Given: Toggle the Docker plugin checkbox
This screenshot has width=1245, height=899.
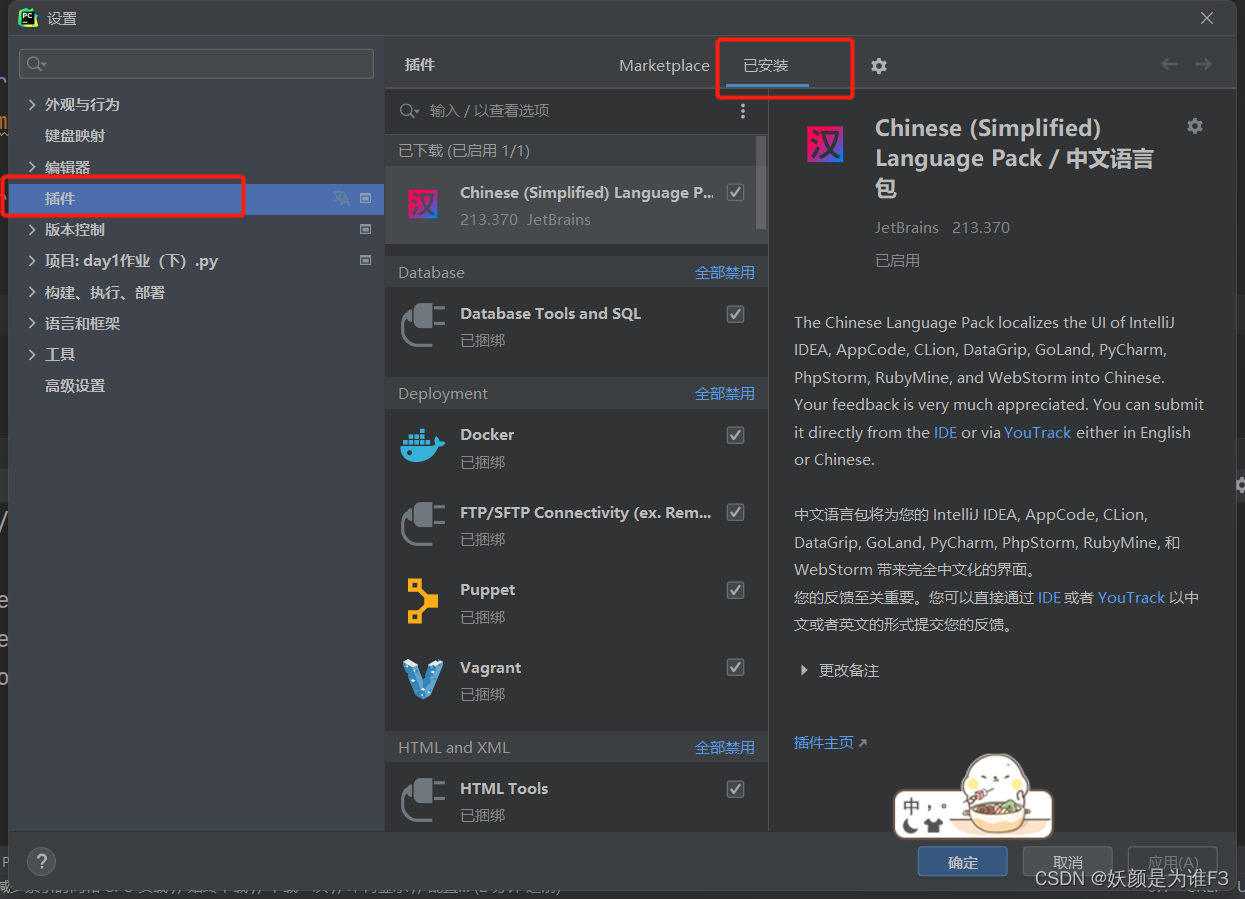Looking at the screenshot, I should (735, 435).
